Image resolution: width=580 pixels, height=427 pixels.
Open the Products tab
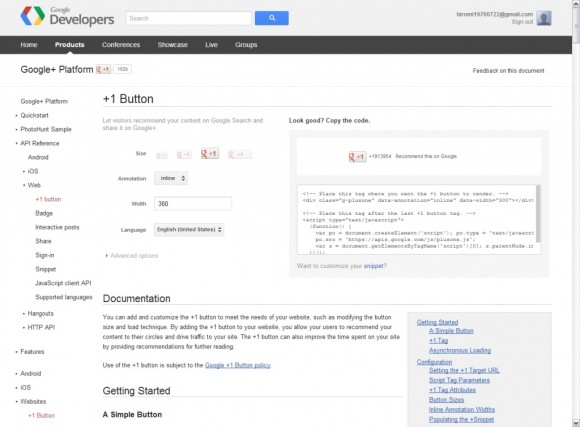(x=70, y=45)
